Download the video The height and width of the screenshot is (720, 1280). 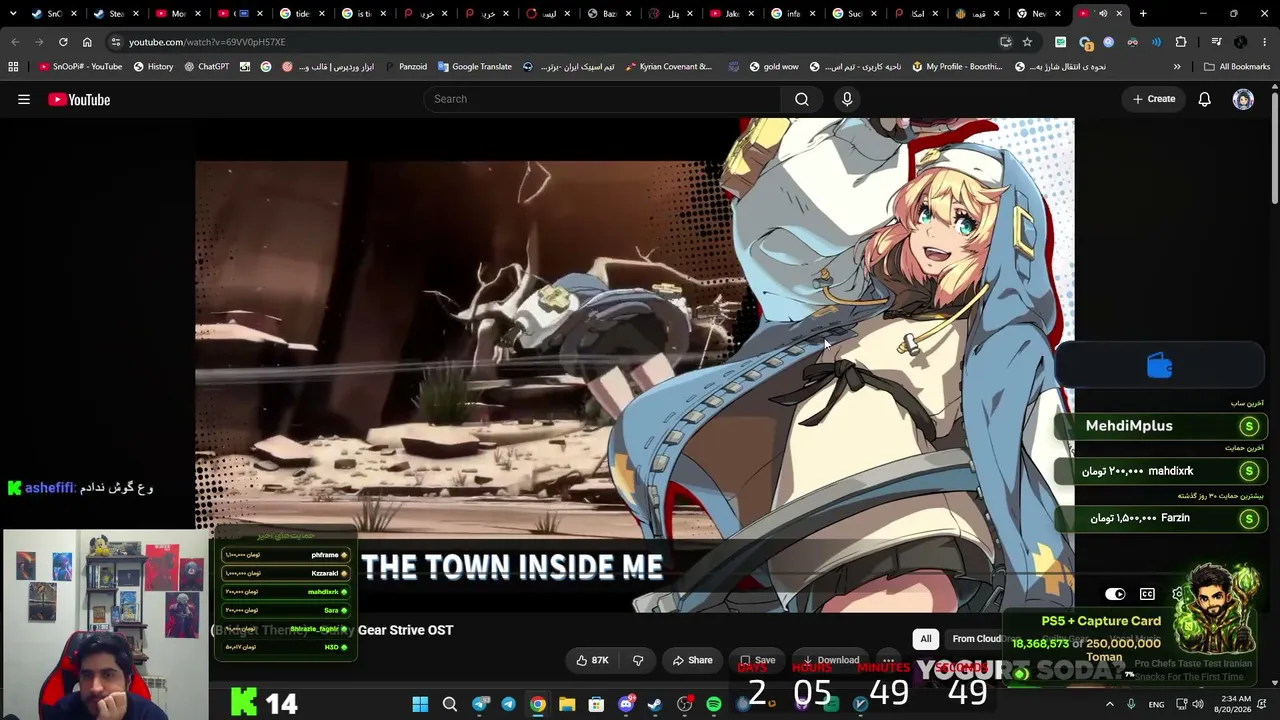(x=830, y=660)
